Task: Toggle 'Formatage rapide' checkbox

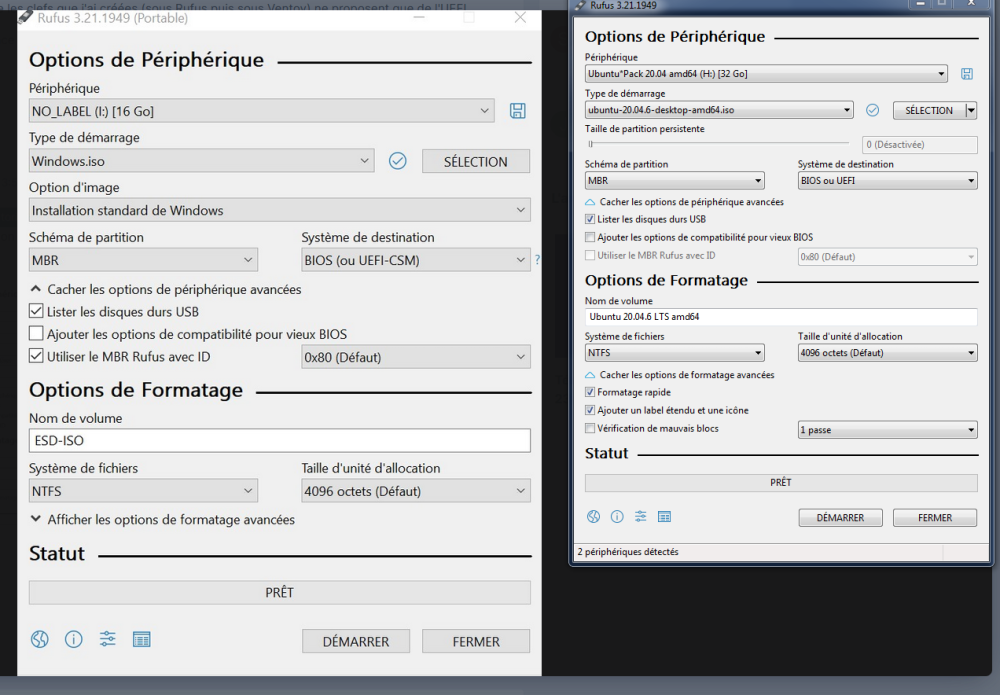Action: pos(590,392)
